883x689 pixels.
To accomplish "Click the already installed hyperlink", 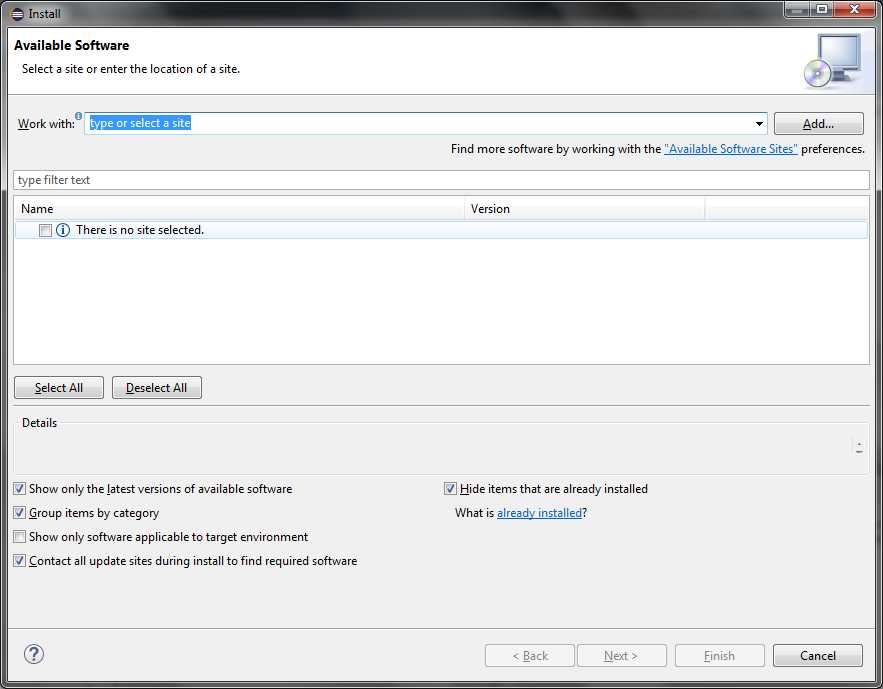I will tap(539, 512).
